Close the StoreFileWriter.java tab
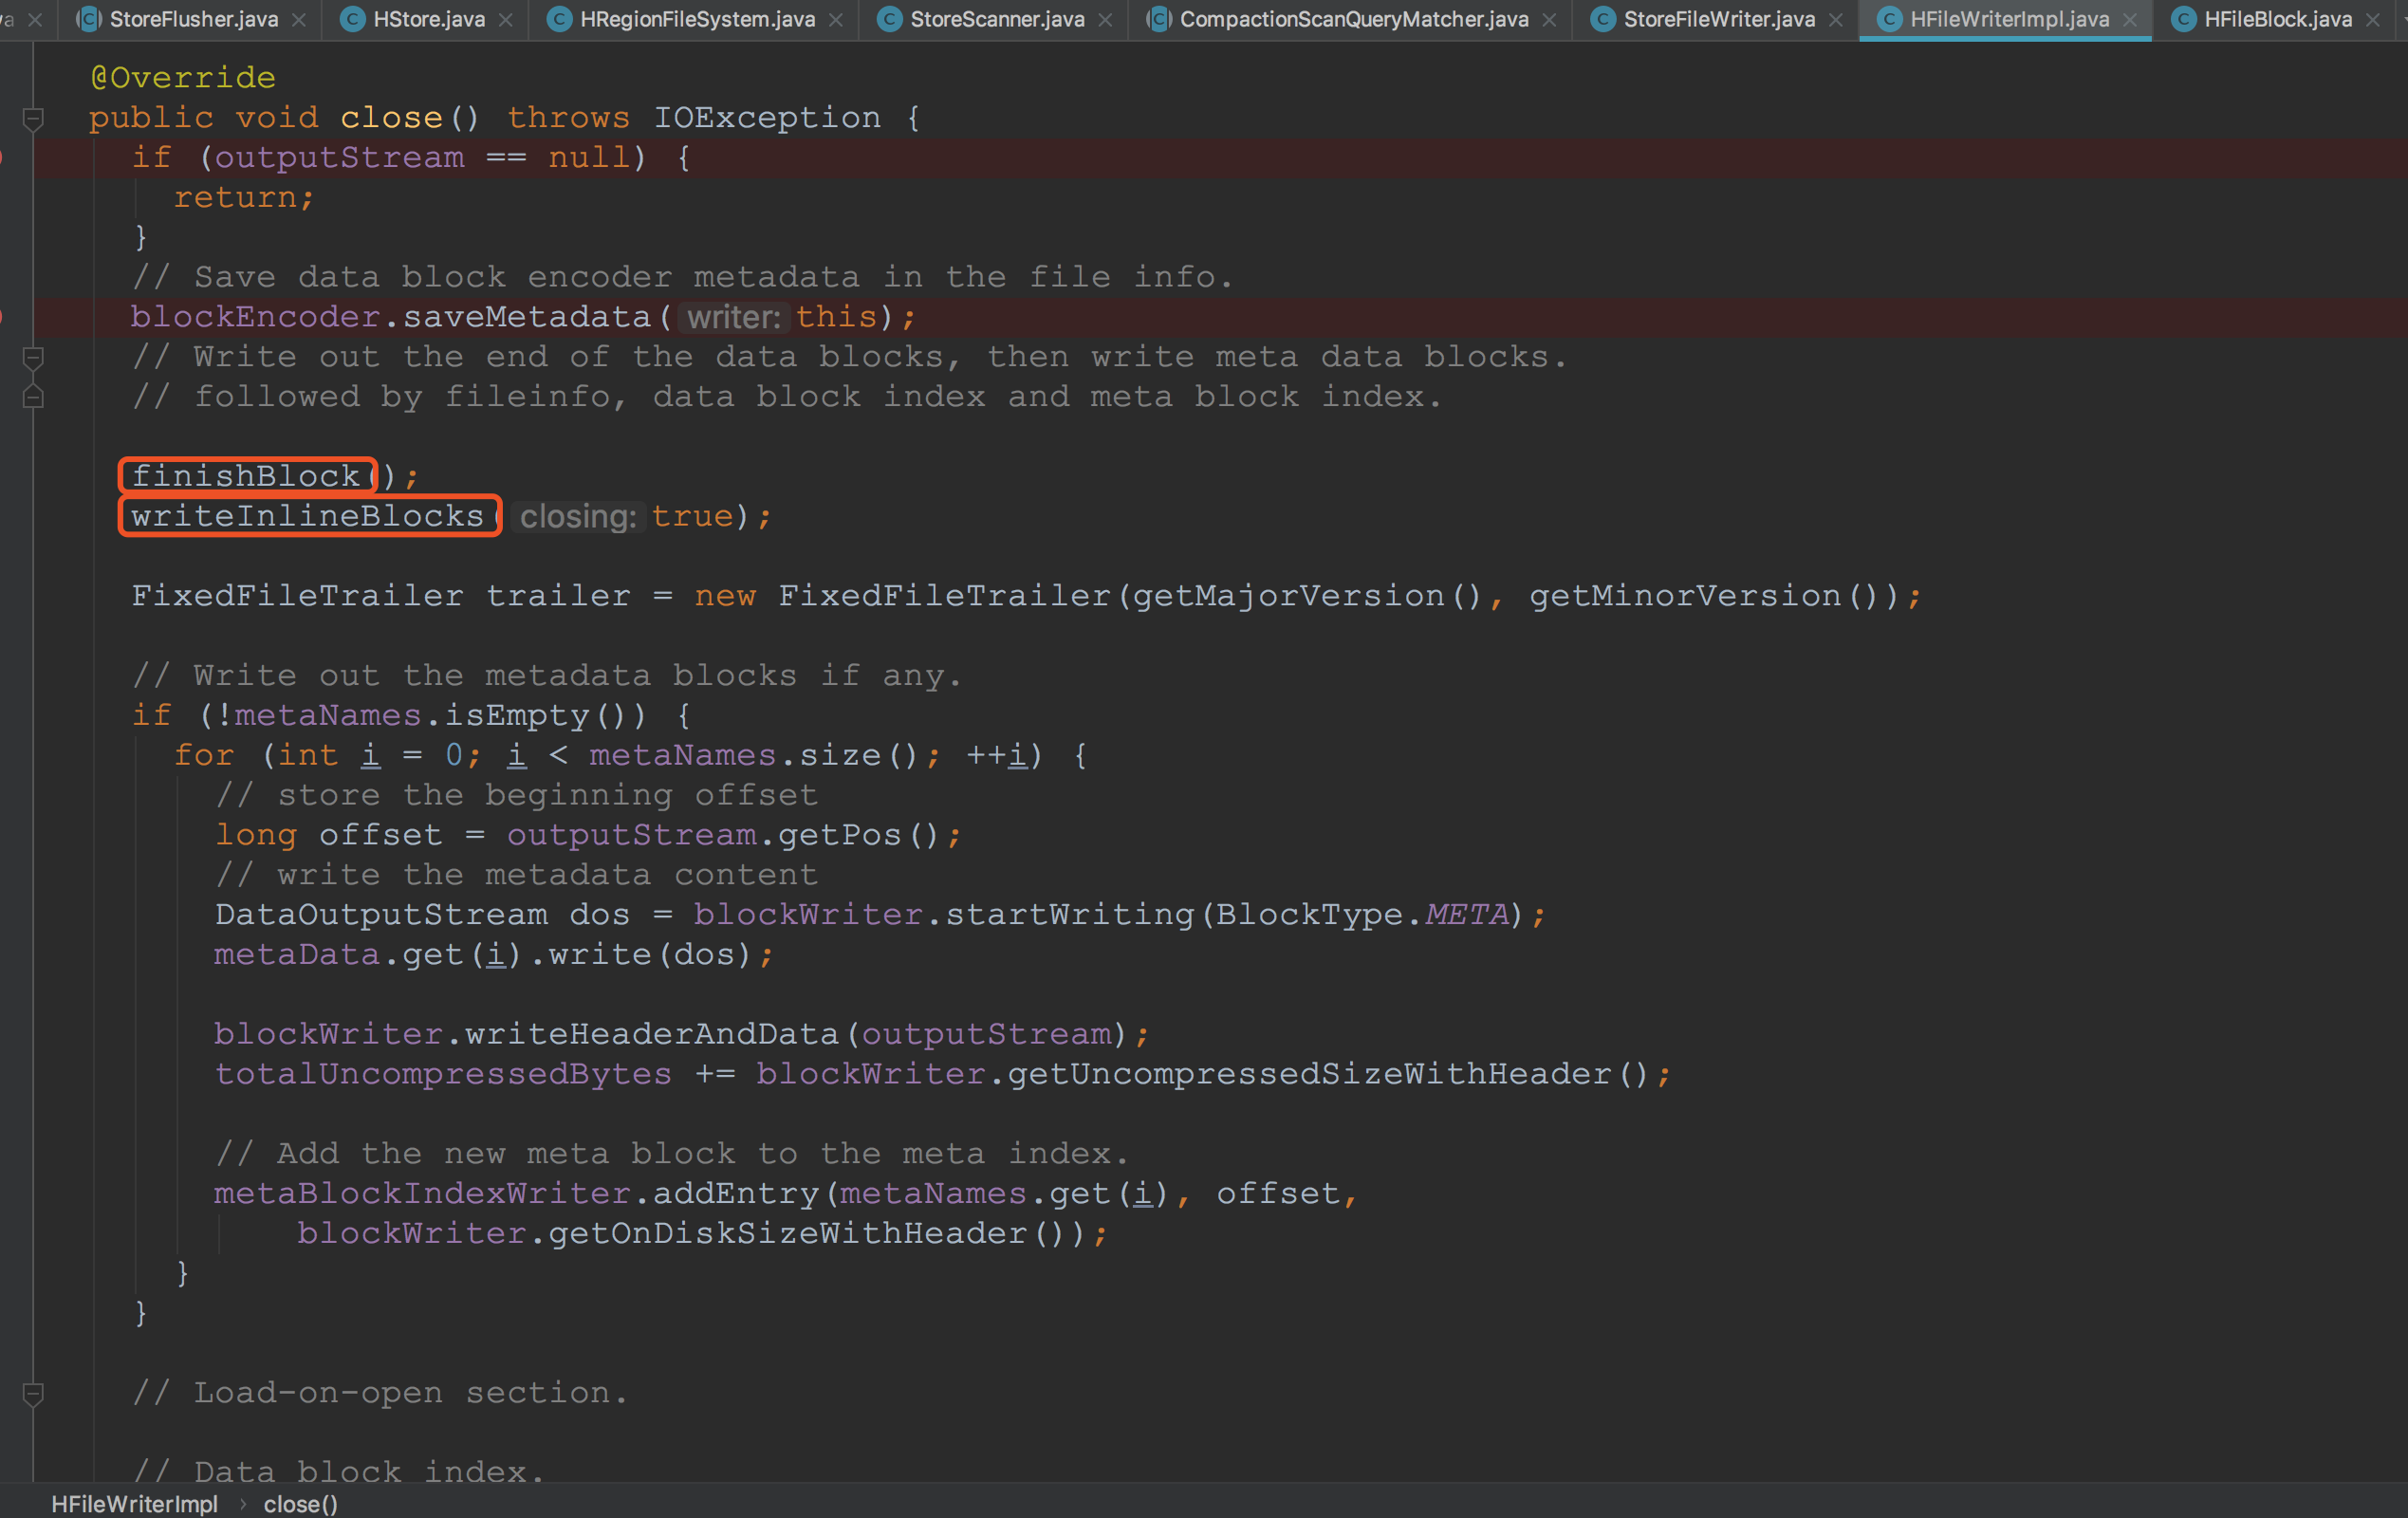 (x=1836, y=20)
